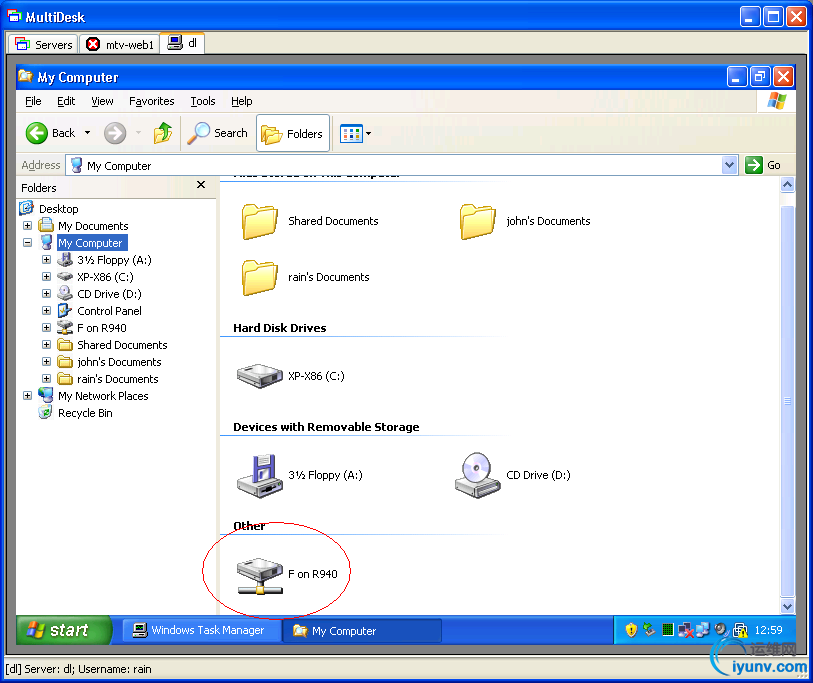Image resolution: width=813 pixels, height=683 pixels.
Task: Select the CD Drive (D:) icon
Action: coord(478,476)
